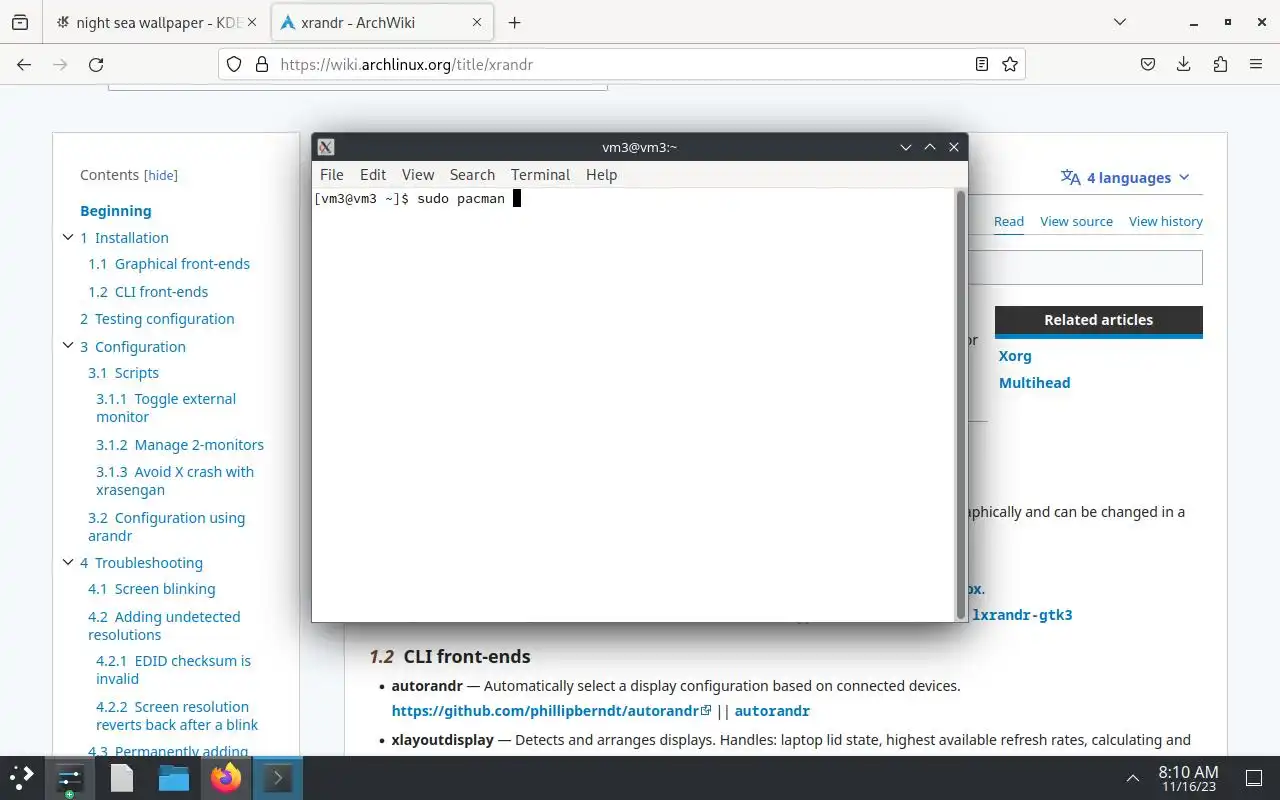
Task: Click the tracking protection shield icon
Action: pos(234,64)
